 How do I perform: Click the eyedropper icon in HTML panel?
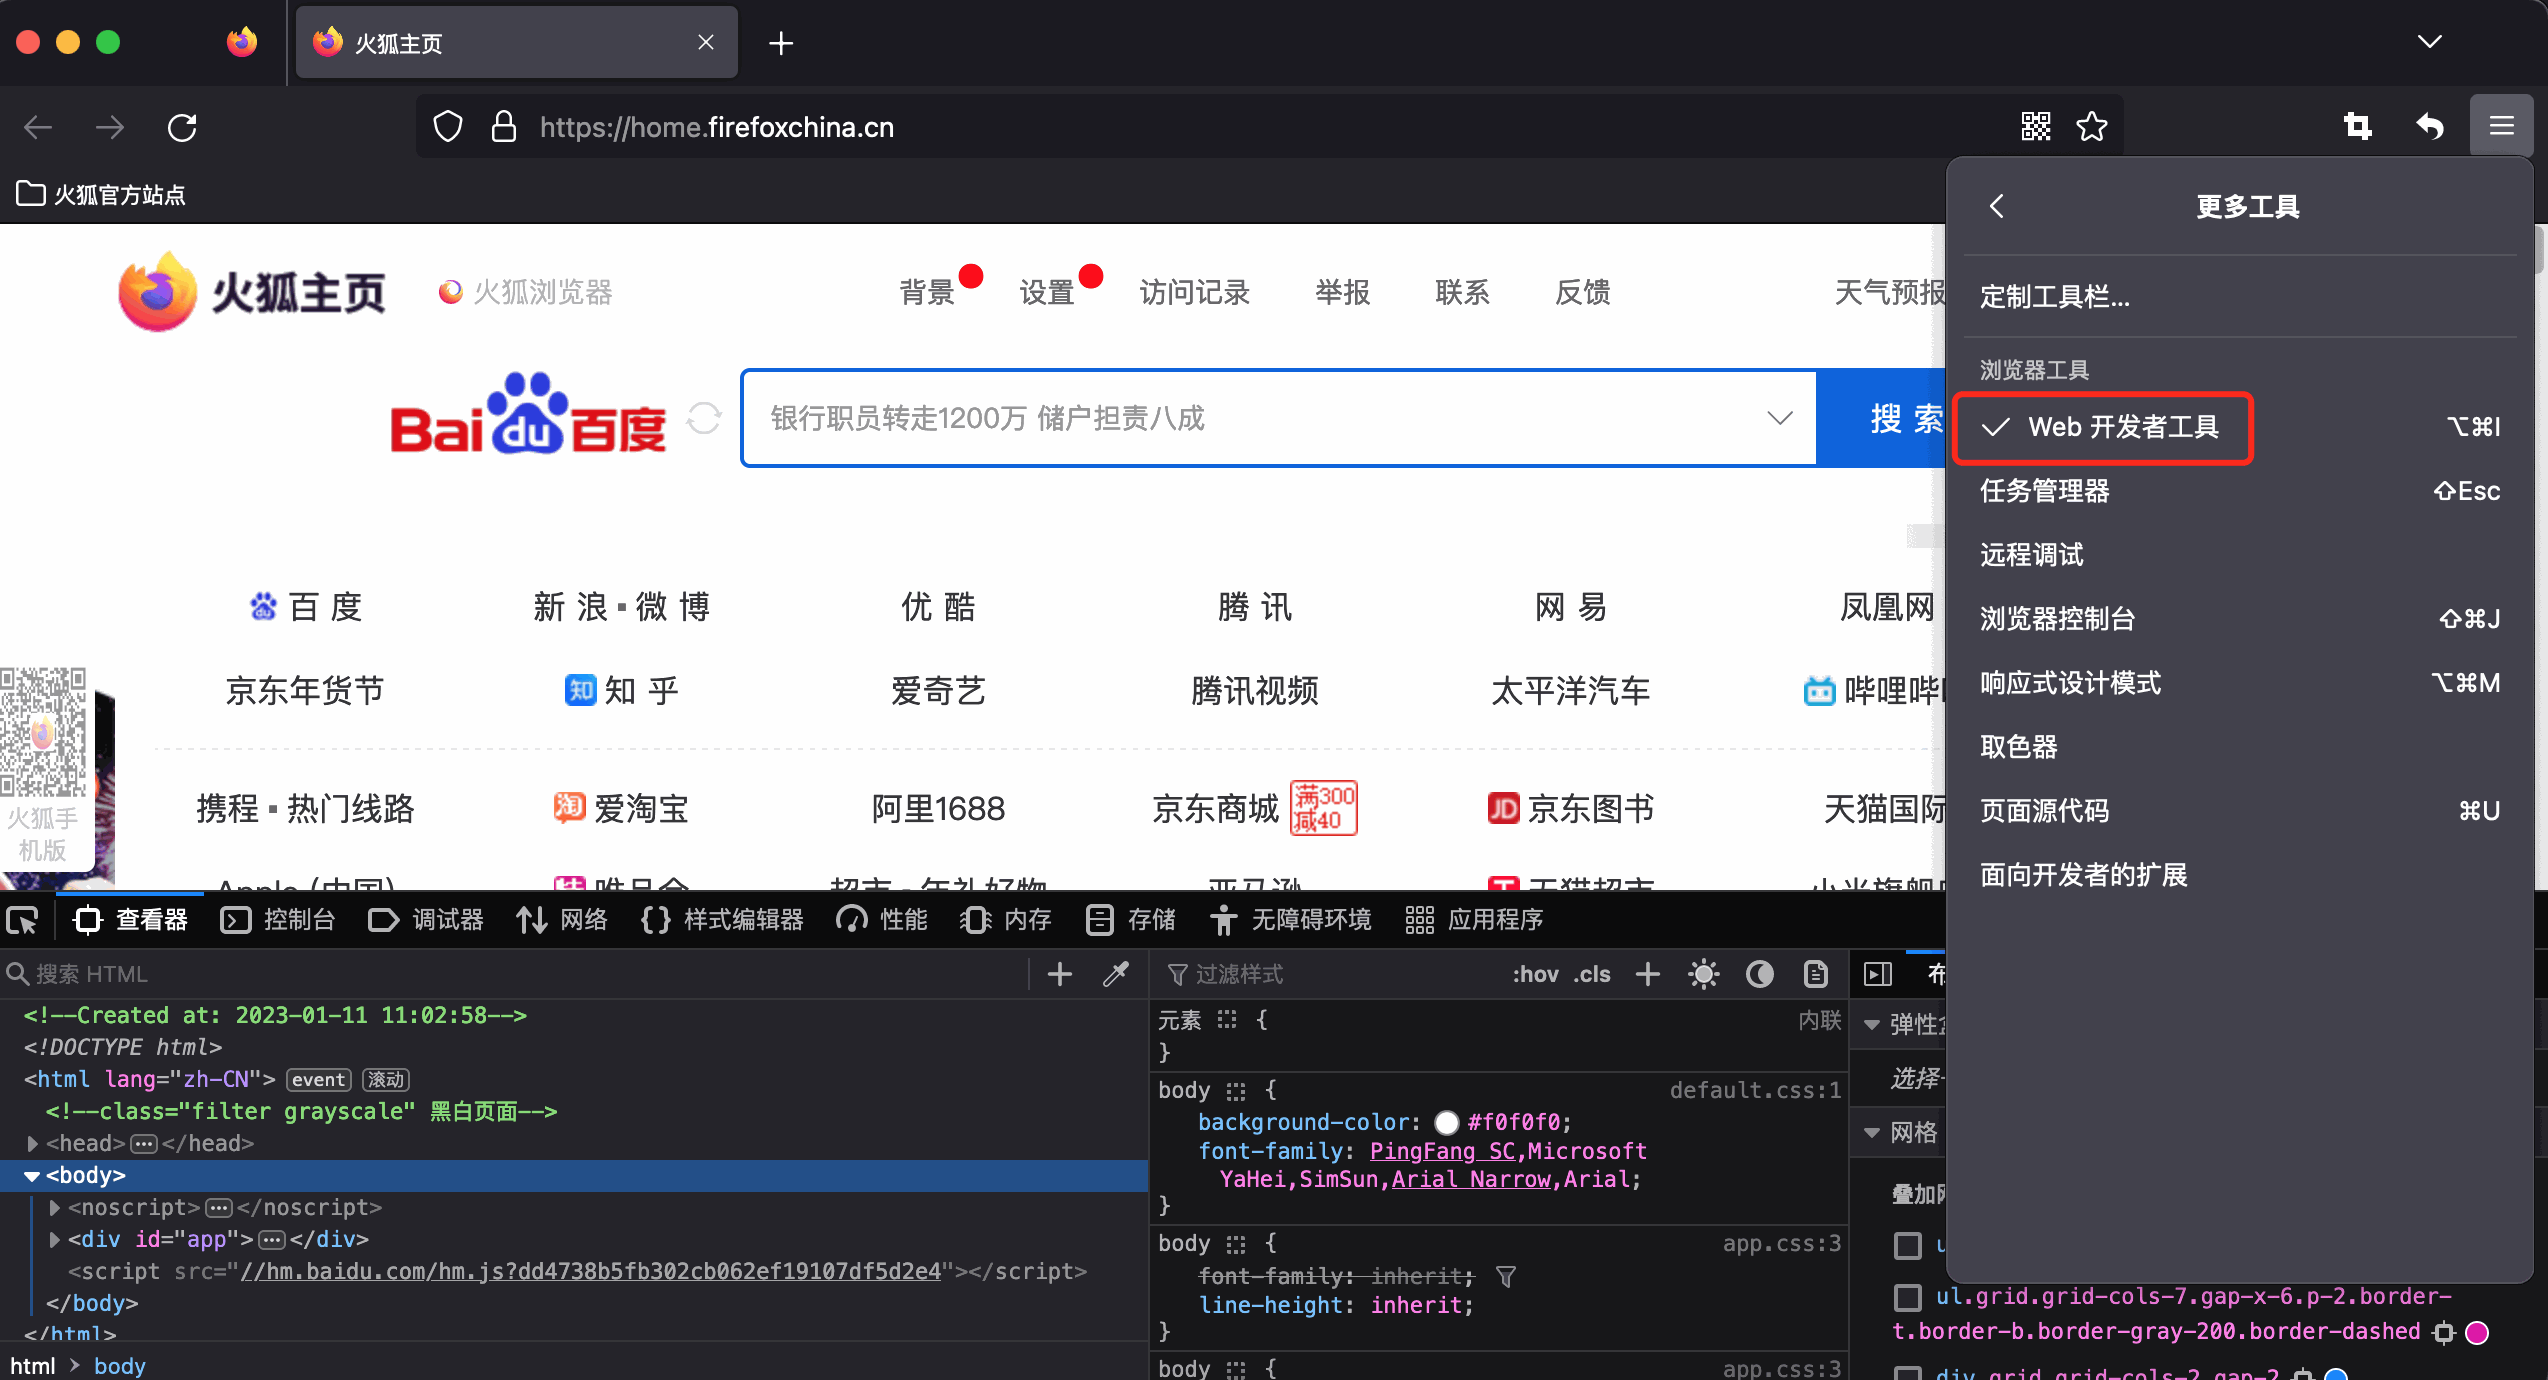(1116, 974)
